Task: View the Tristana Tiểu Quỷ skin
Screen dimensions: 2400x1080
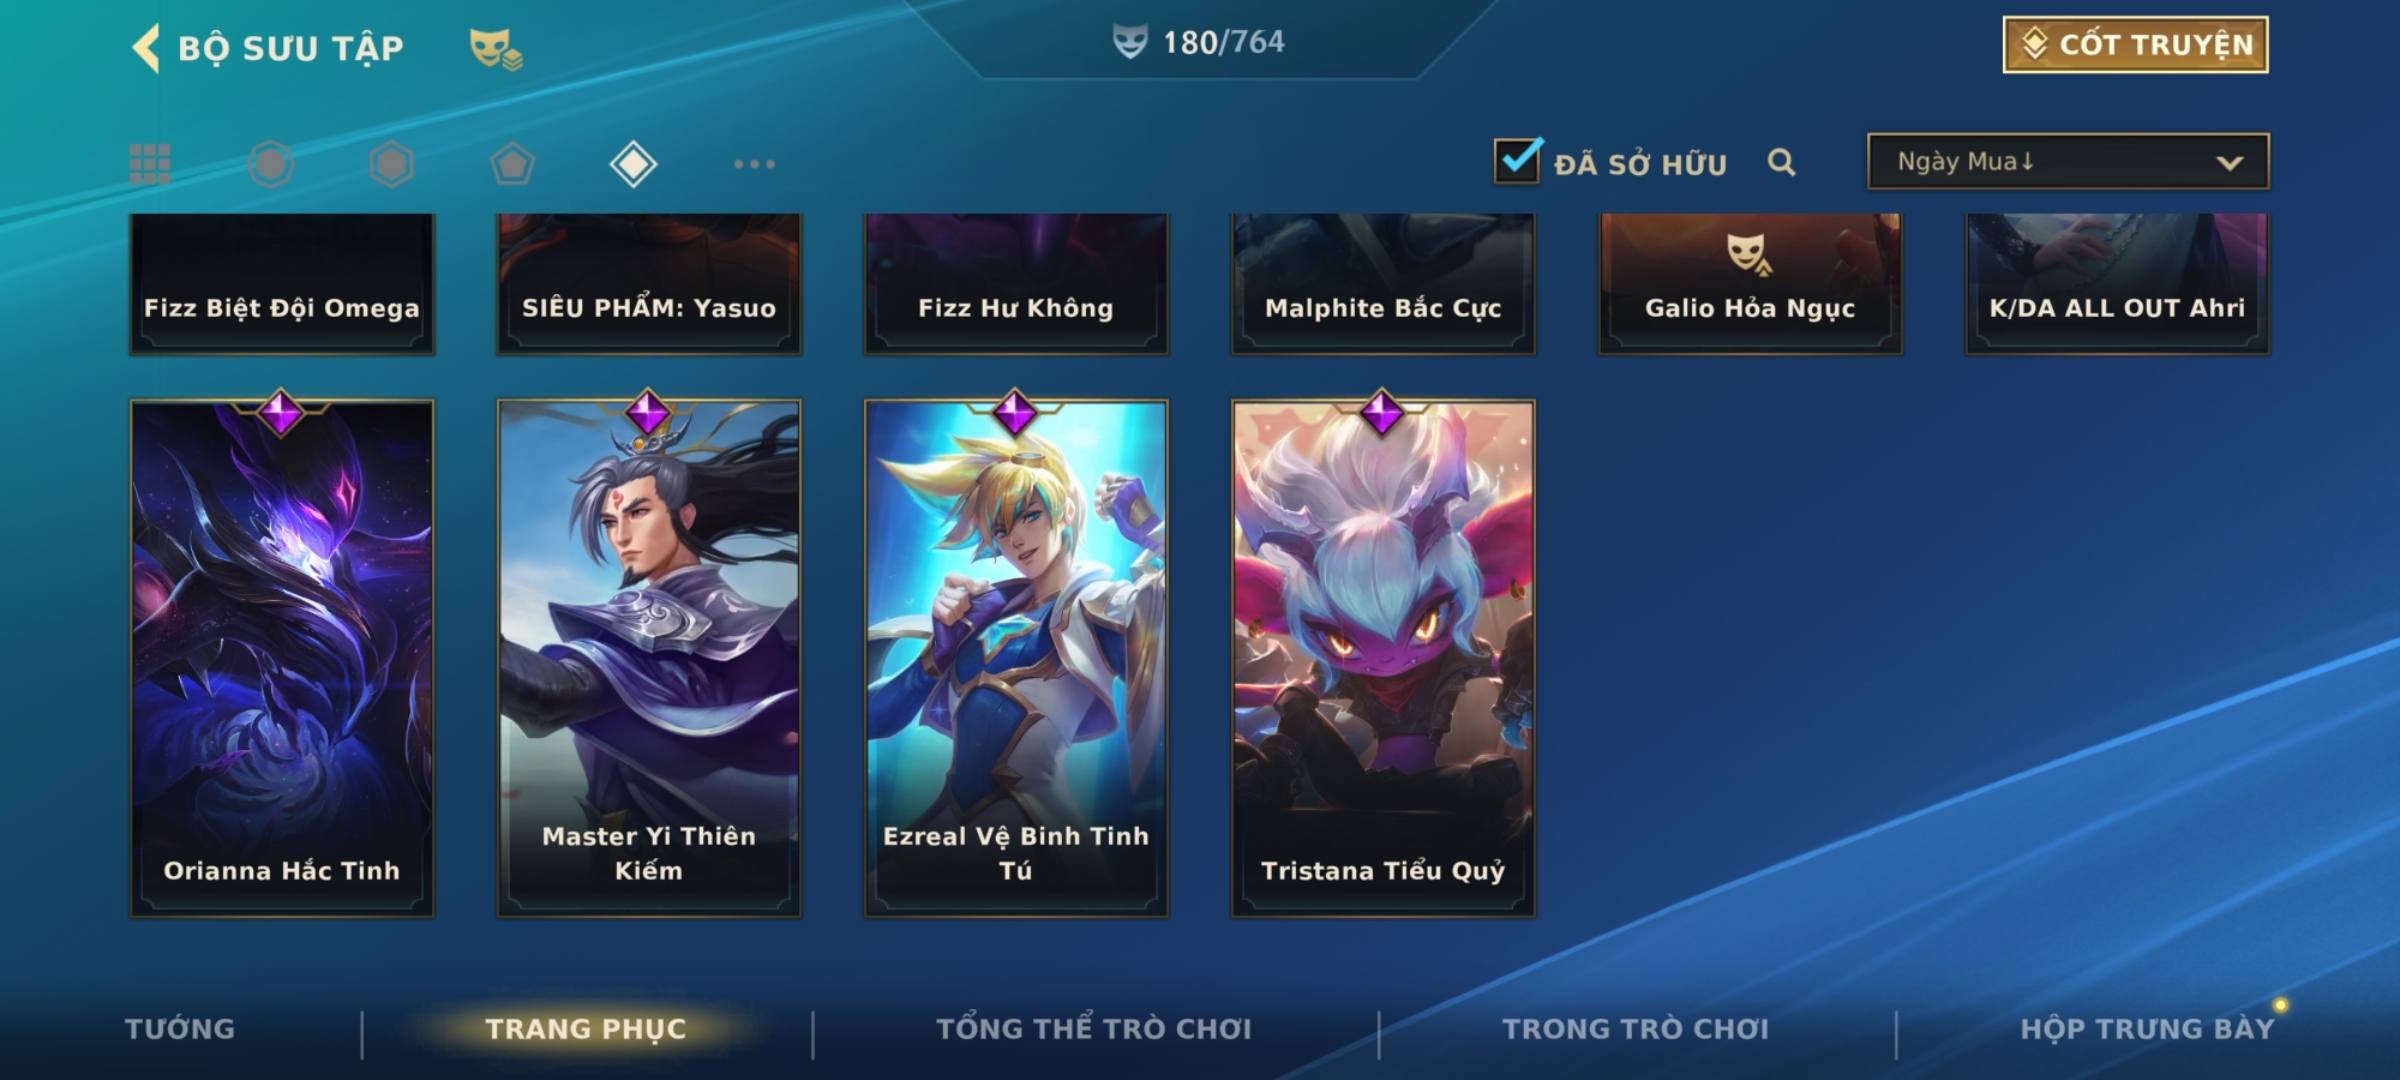Action: tap(1383, 657)
